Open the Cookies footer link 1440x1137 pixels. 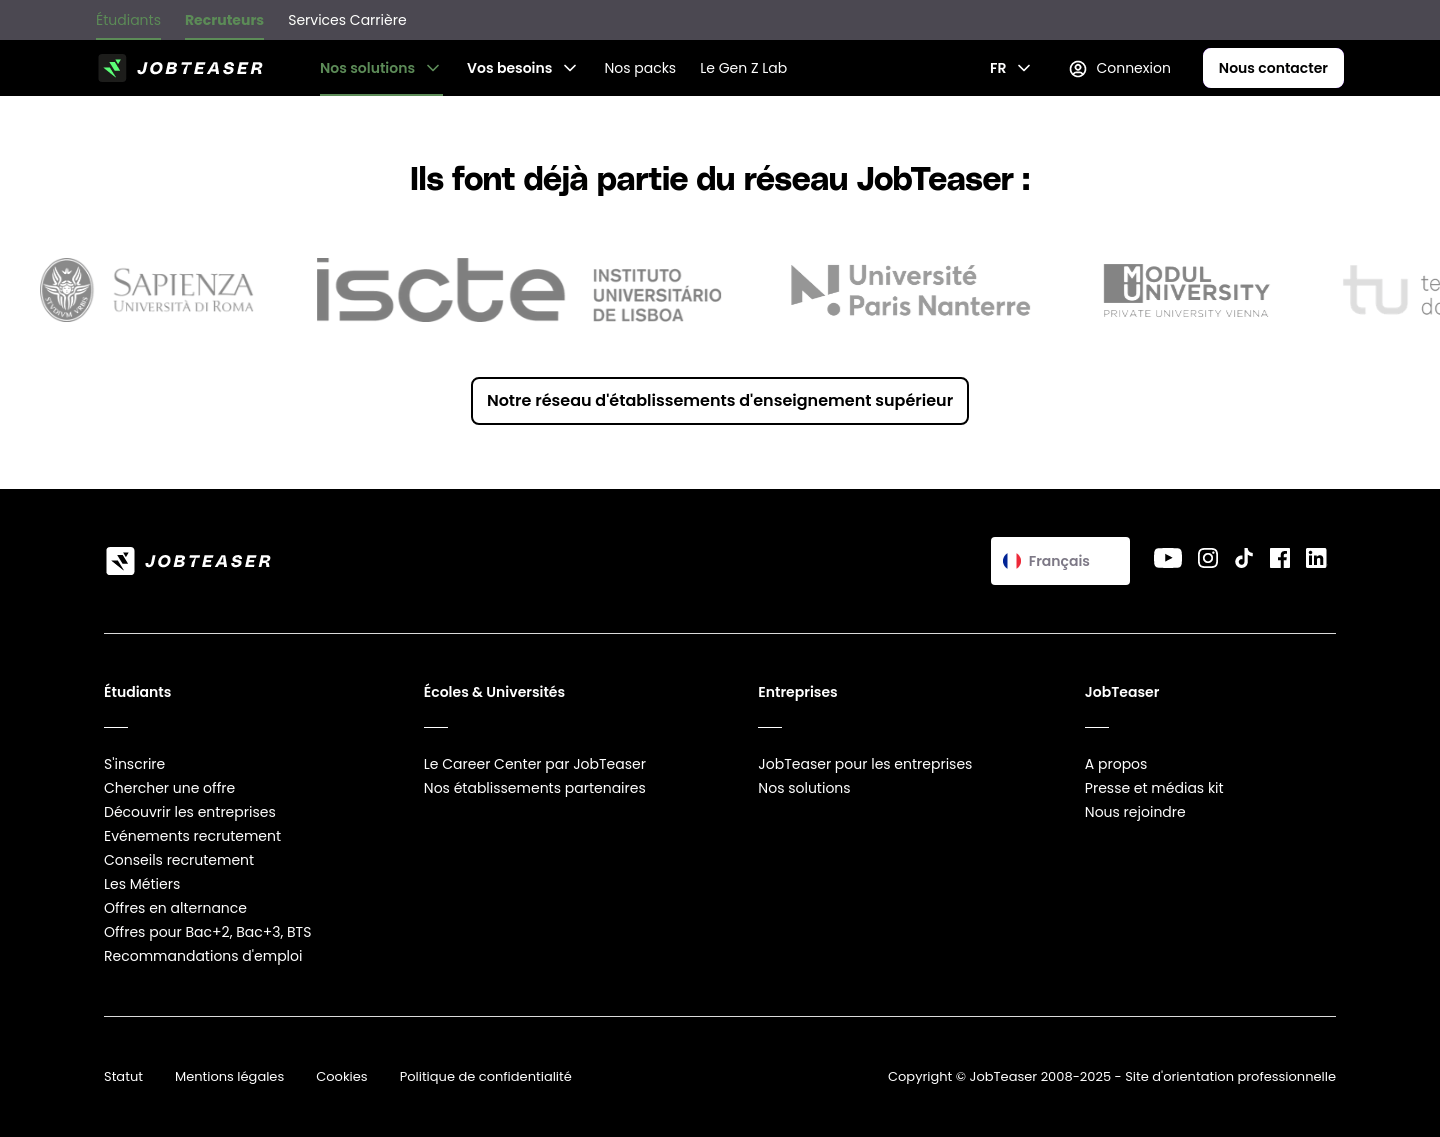click(341, 1077)
